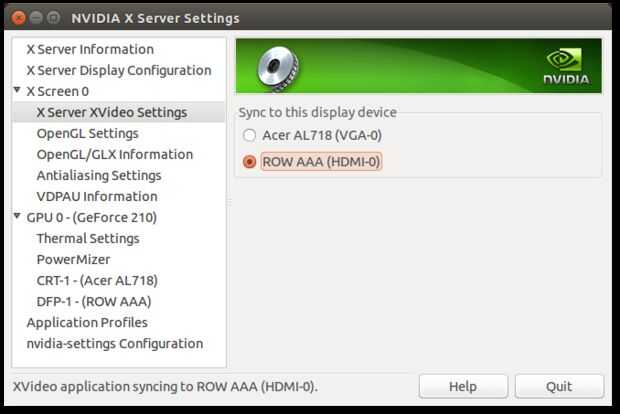
Task: Click the Quit button
Action: (559, 386)
